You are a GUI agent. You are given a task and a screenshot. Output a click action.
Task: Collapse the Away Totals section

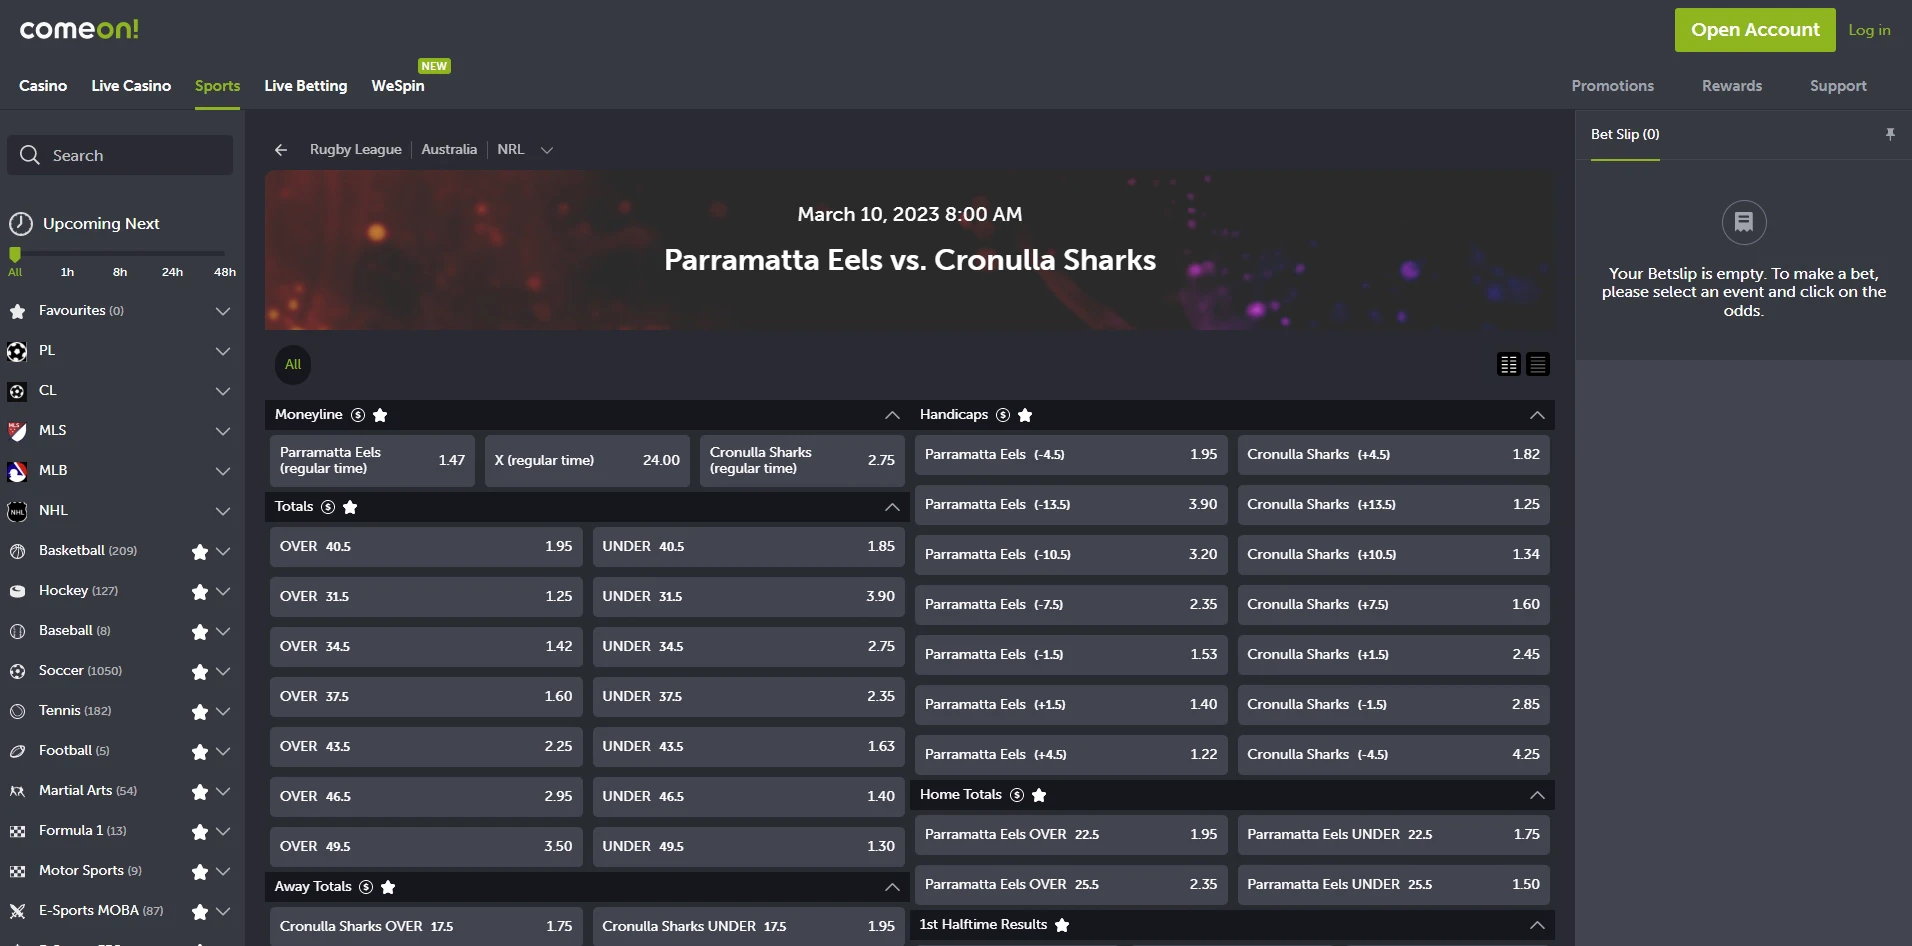[892, 887]
